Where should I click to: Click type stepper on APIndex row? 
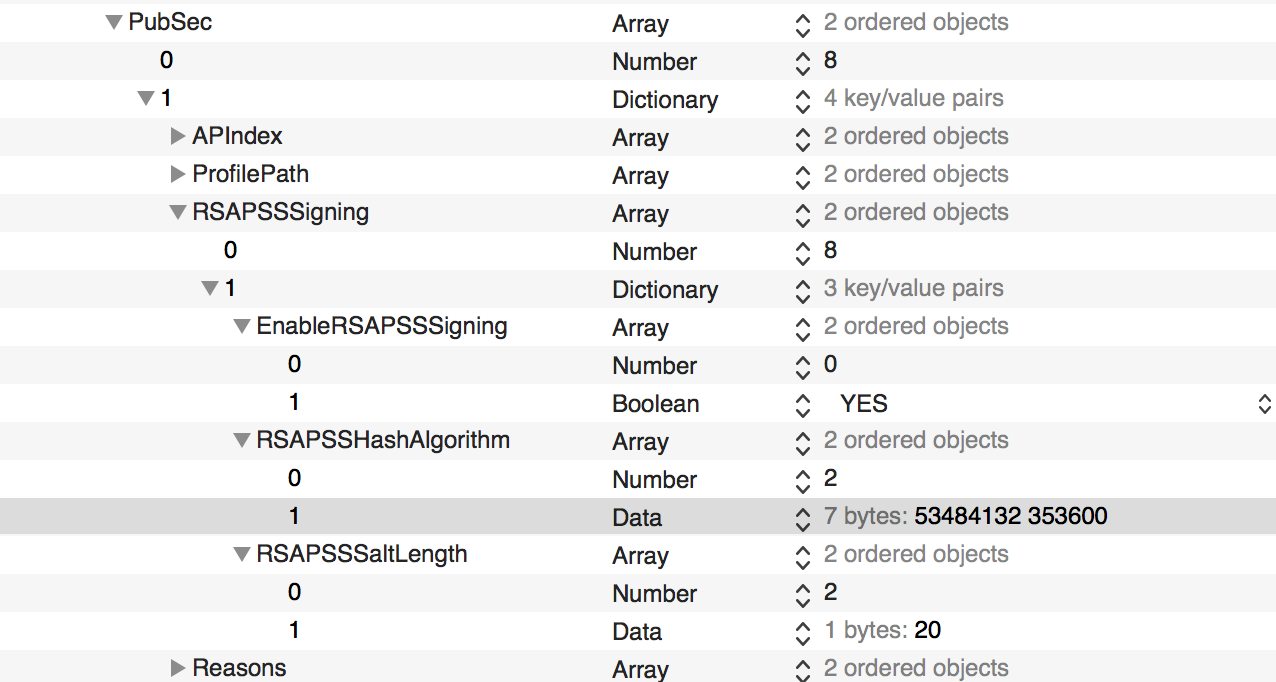point(802,137)
